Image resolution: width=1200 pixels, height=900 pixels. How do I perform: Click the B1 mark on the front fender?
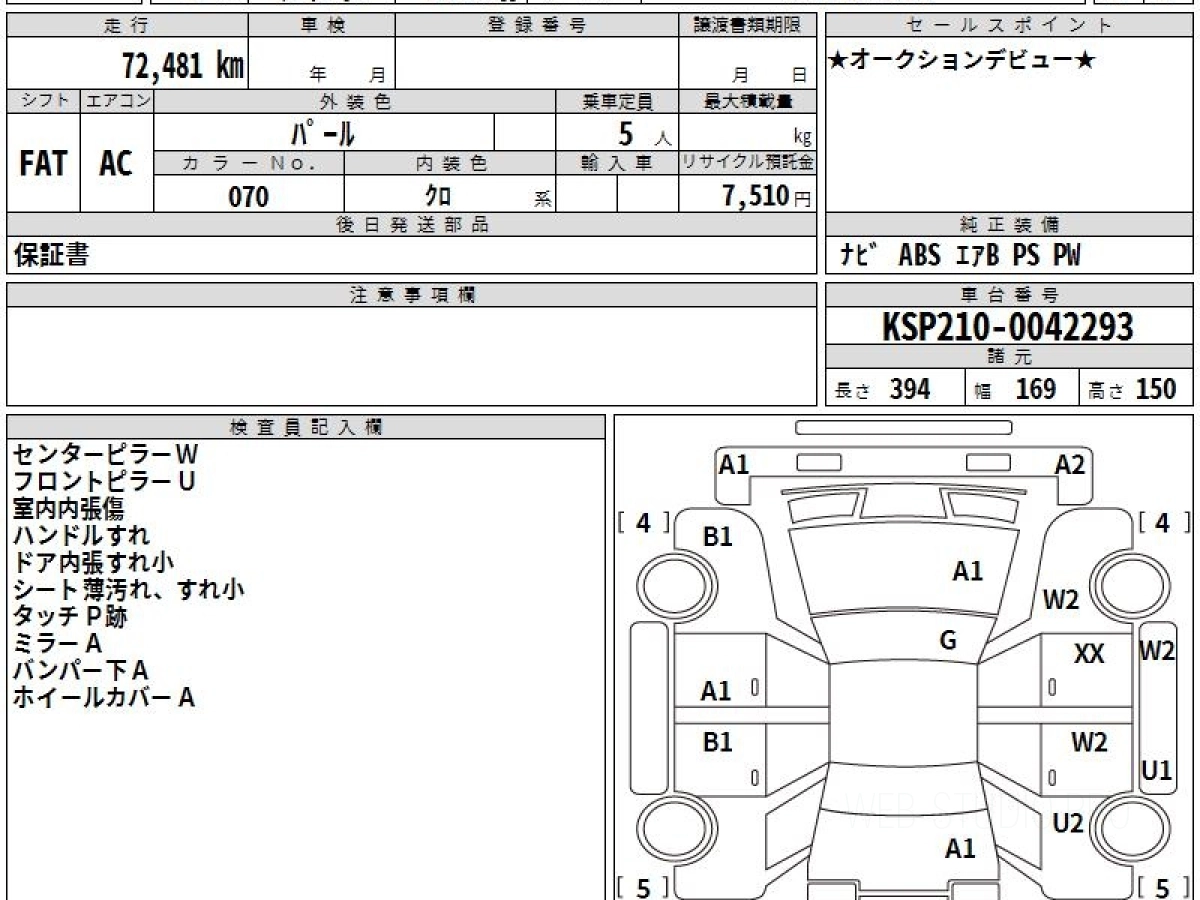[x=718, y=537]
